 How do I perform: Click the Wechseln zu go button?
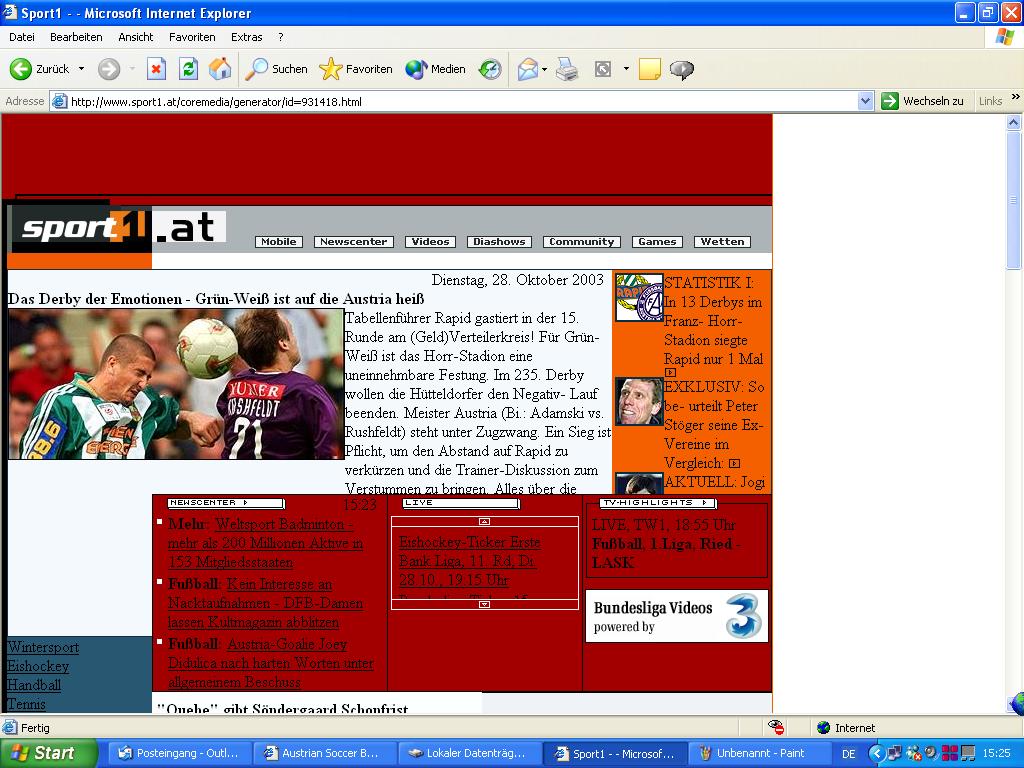click(x=923, y=101)
